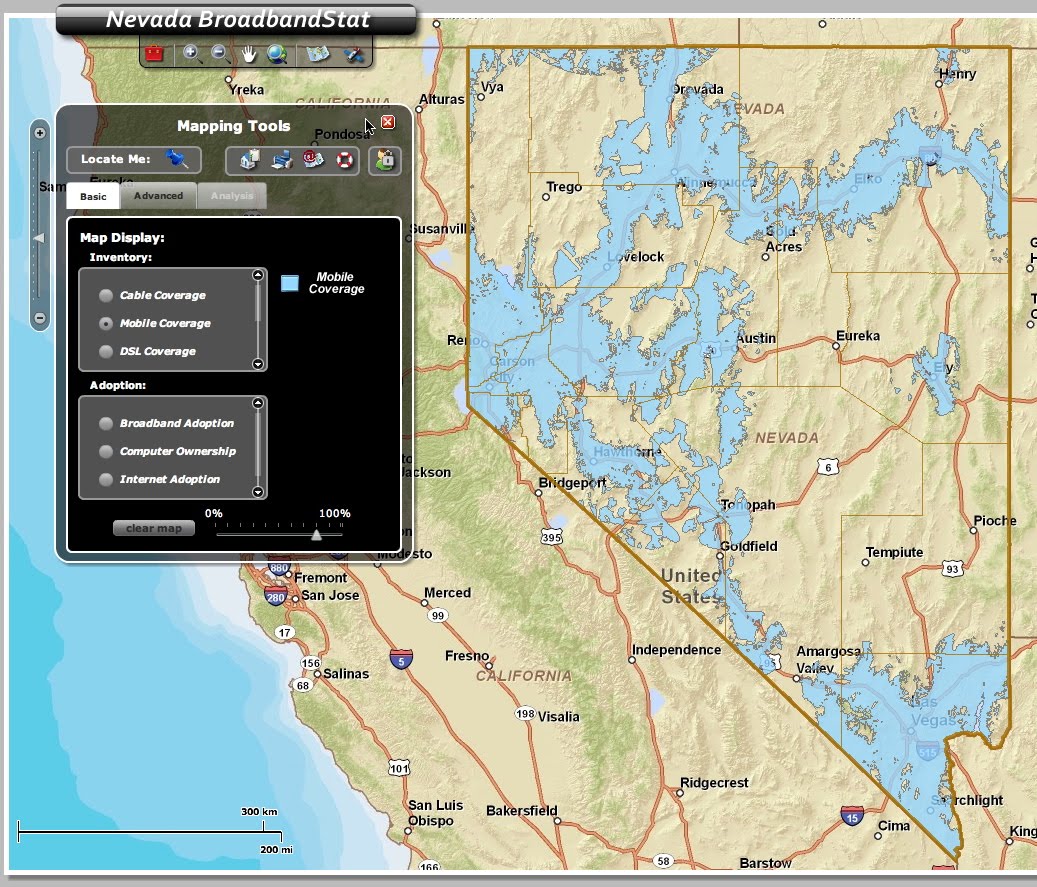This screenshot has height=887, width=1037.
Task: Open help via the lifebuoy icon
Action: click(x=345, y=159)
